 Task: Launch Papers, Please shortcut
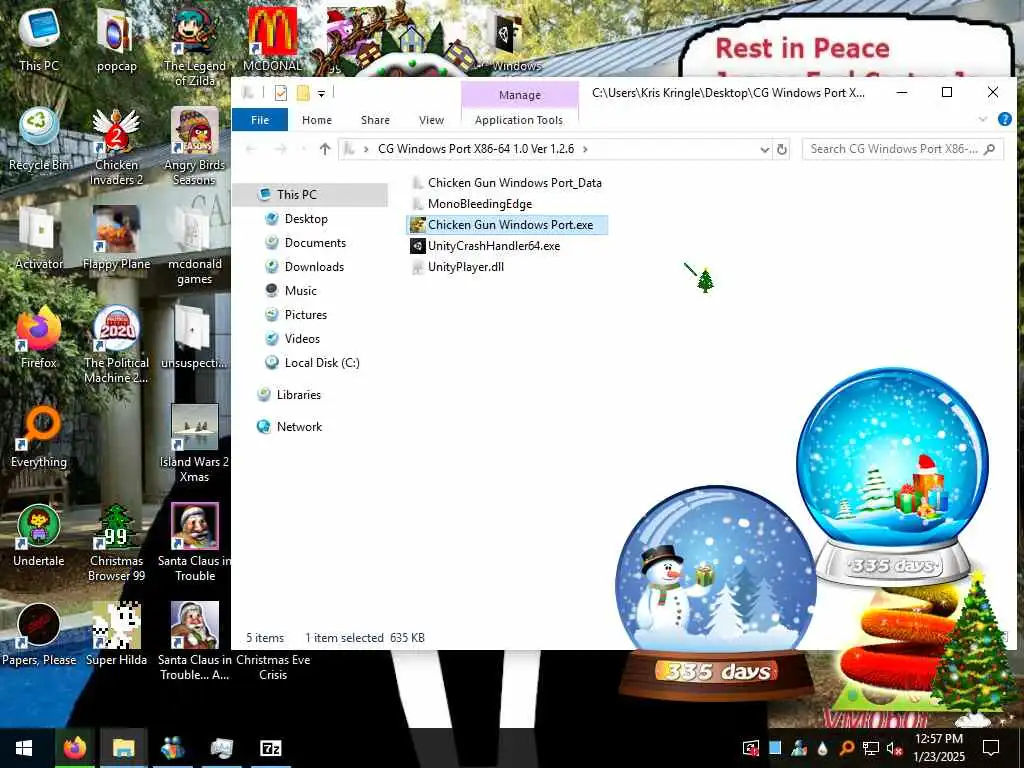pyautogui.click(x=39, y=635)
